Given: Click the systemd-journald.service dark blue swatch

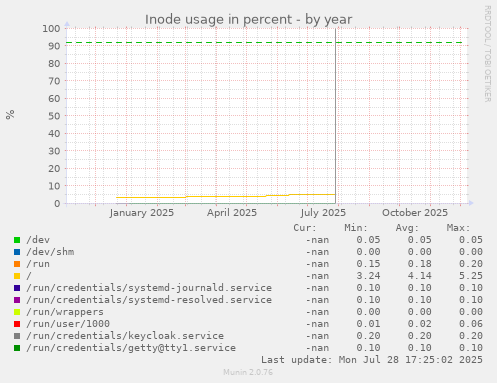Looking at the screenshot, I should coord(17,288).
